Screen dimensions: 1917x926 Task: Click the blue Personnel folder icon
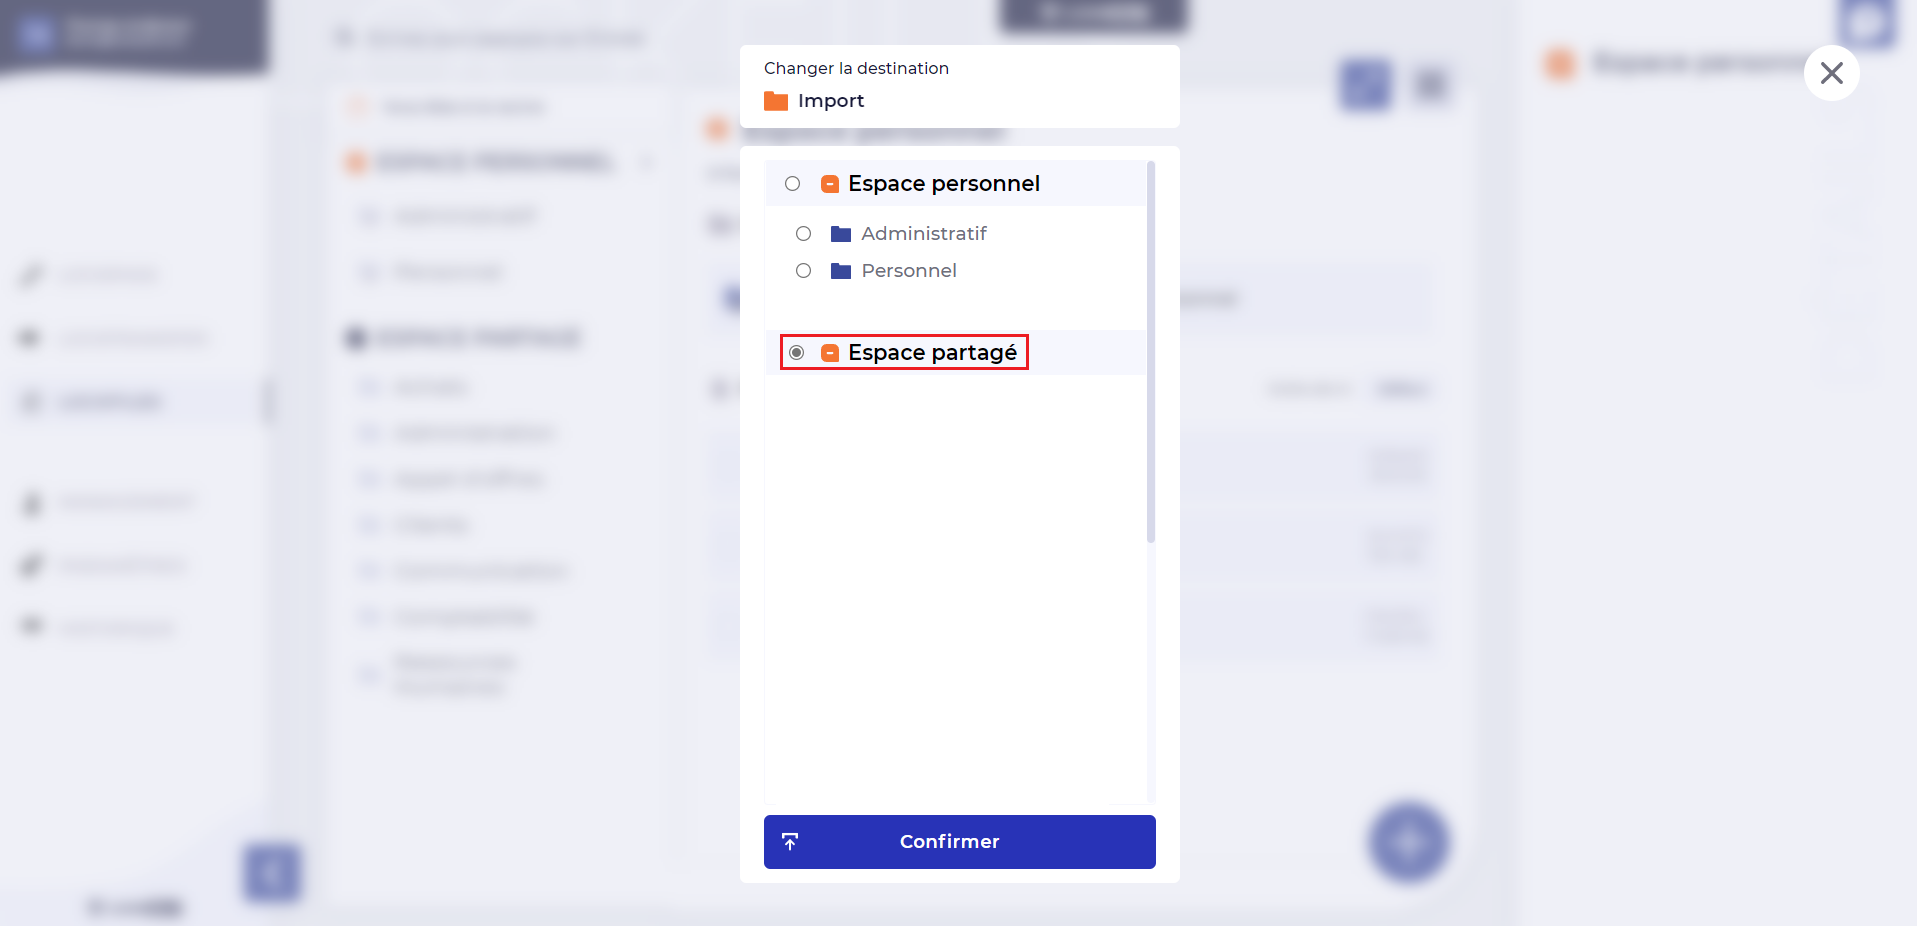click(841, 271)
